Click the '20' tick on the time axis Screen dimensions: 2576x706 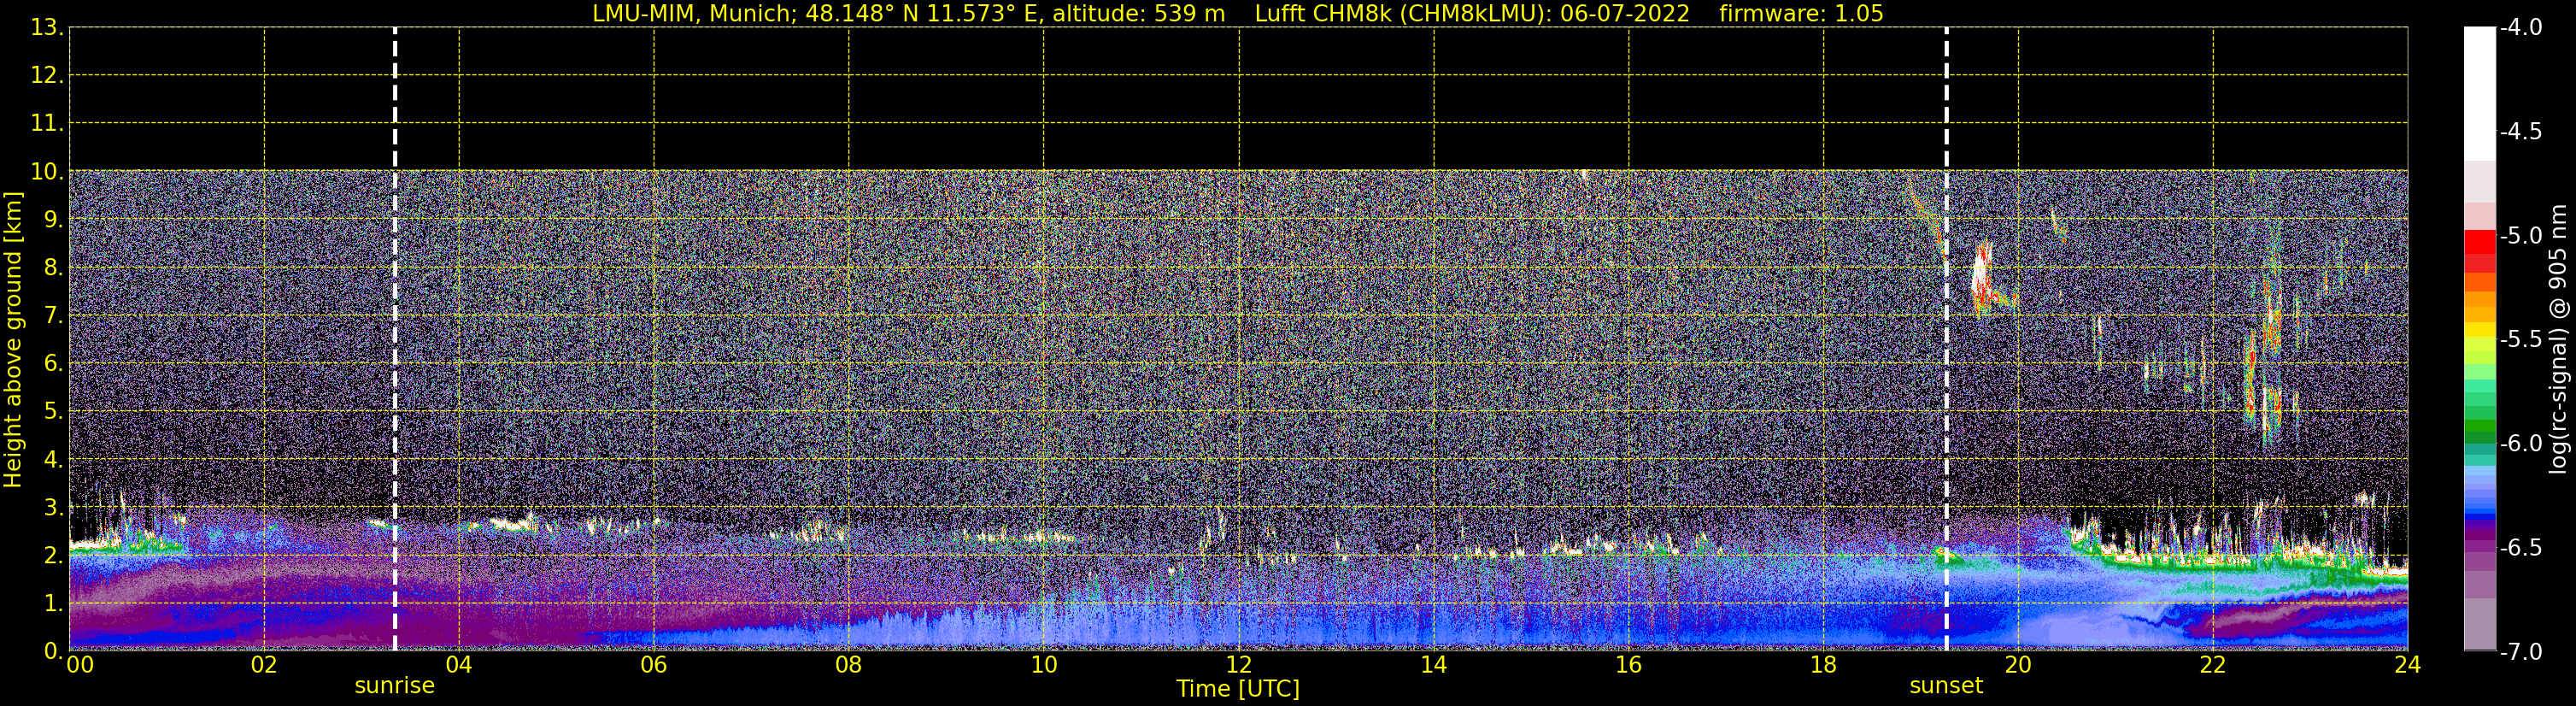(x=2018, y=665)
